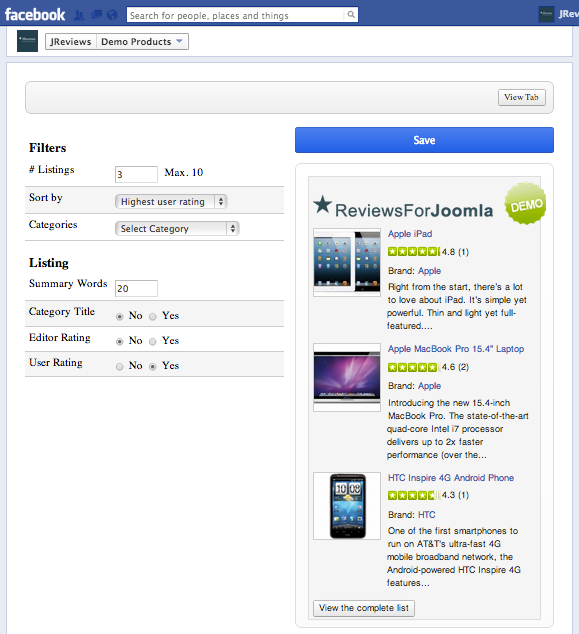Open messages icon in top bar
Screen dimensions: 579x634
[96, 15]
